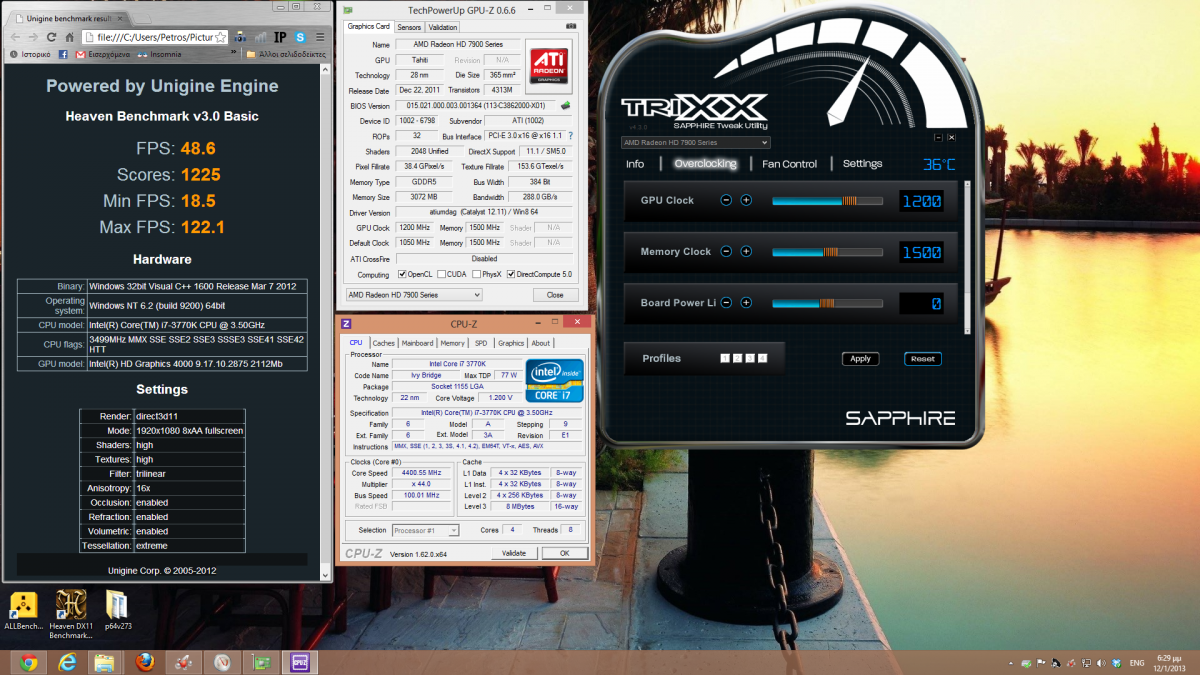Viewport: 1200px width, 675px height.
Task: Open TRIXX Settings tab
Action: [862, 164]
